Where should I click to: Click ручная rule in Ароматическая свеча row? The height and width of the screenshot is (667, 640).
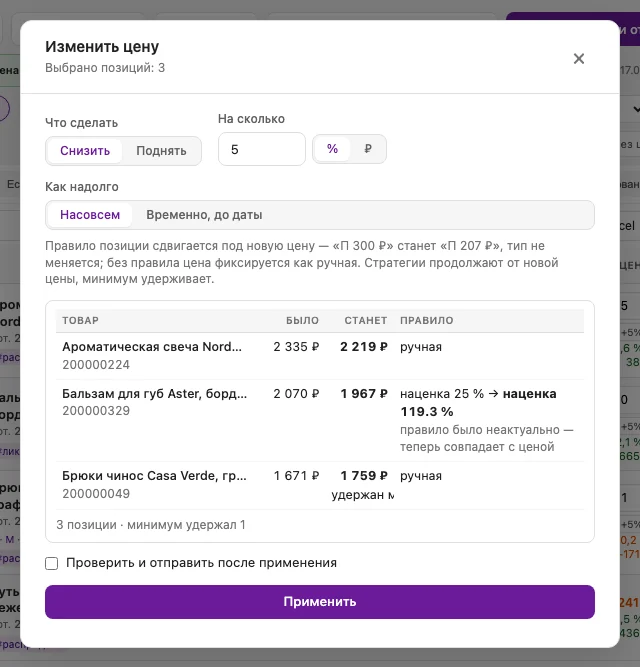[421, 347]
